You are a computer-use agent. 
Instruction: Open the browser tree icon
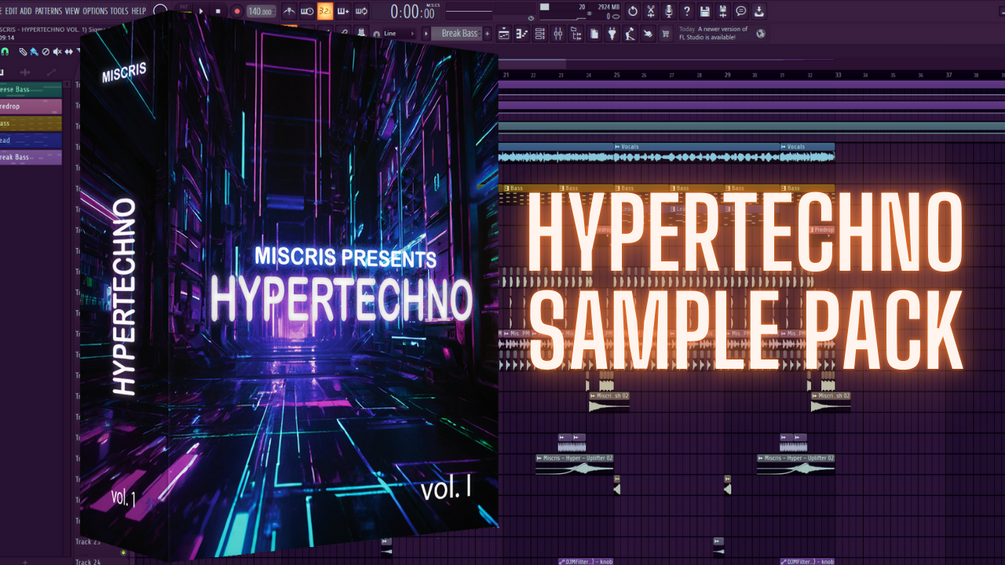(576, 33)
